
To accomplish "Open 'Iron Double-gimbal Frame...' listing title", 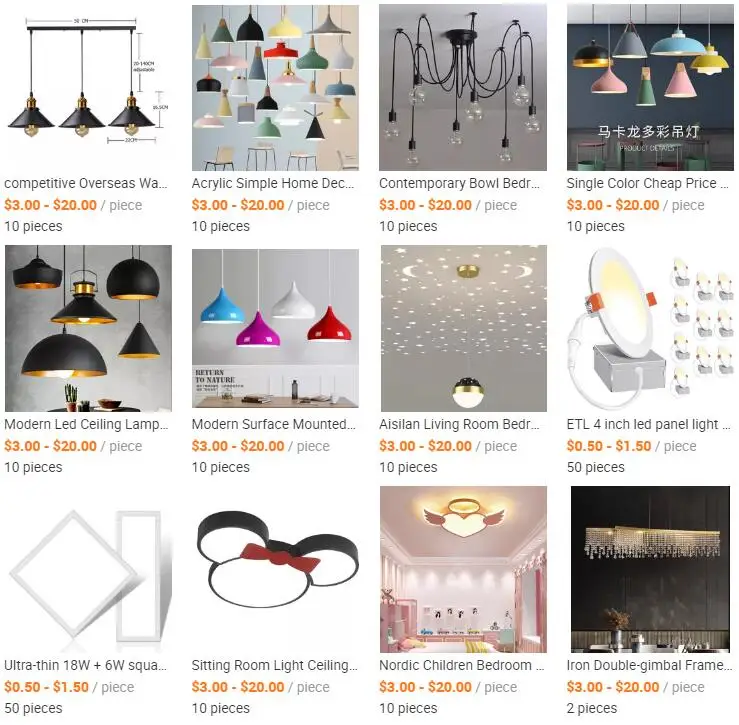I will pyautogui.click(x=649, y=665).
